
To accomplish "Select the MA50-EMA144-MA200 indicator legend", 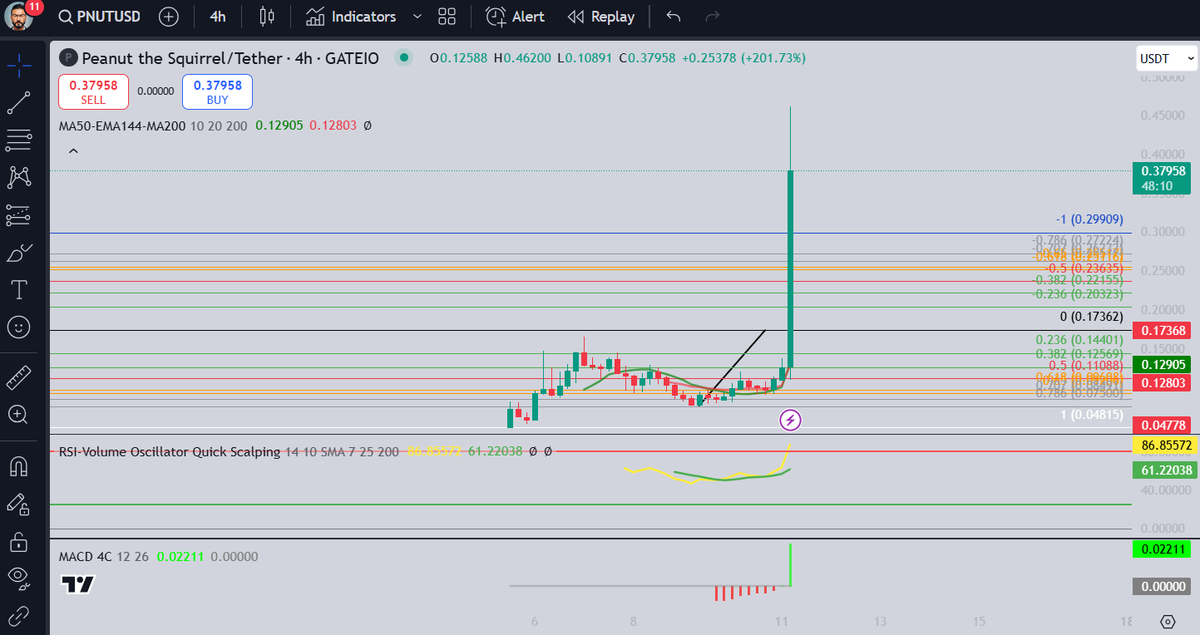I will (x=121, y=126).
